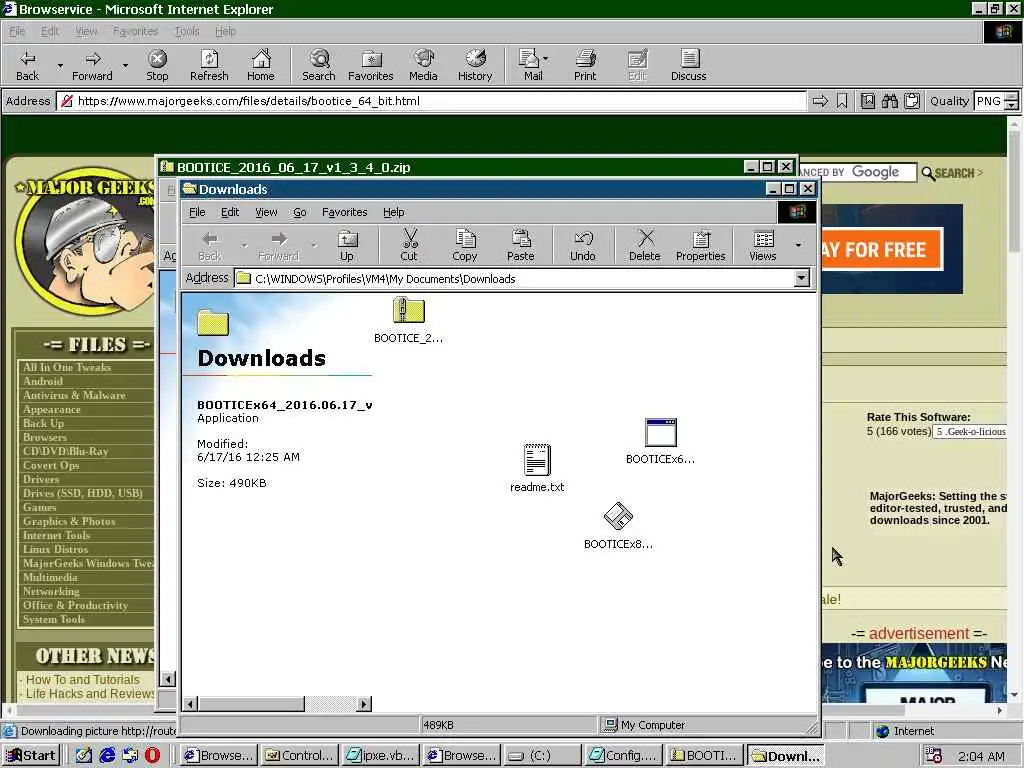Open Favorites menu in Downloads window
This screenshot has height=768, width=1024.
coord(345,212)
